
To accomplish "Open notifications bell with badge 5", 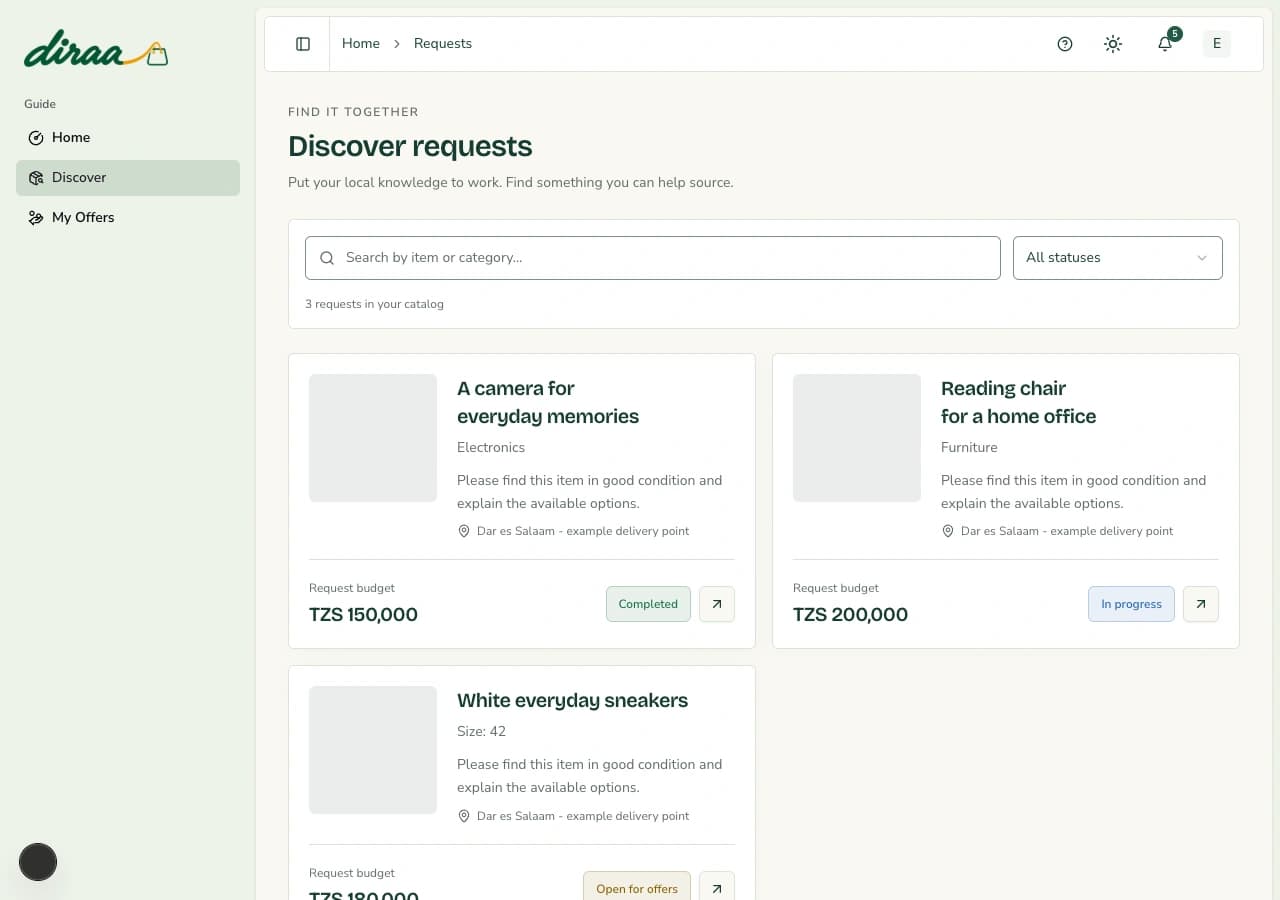I will point(1165,44).
